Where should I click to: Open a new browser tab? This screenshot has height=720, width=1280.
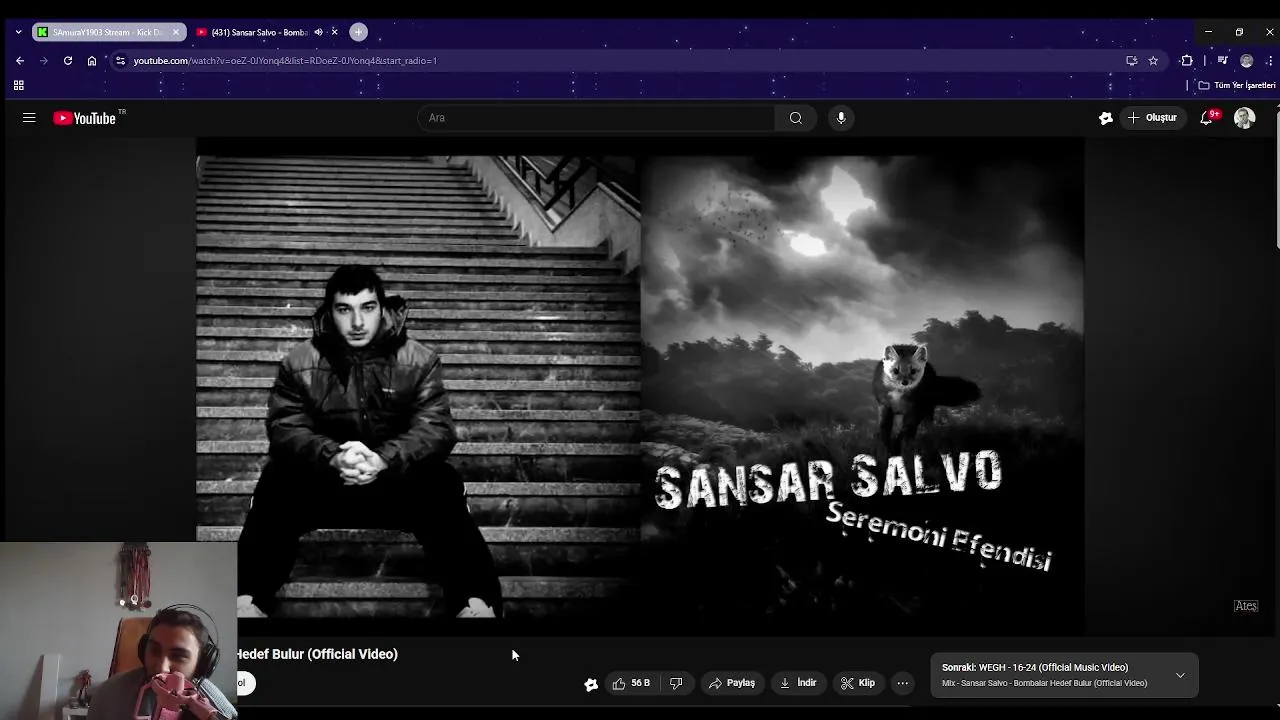(x=358, y=32)
